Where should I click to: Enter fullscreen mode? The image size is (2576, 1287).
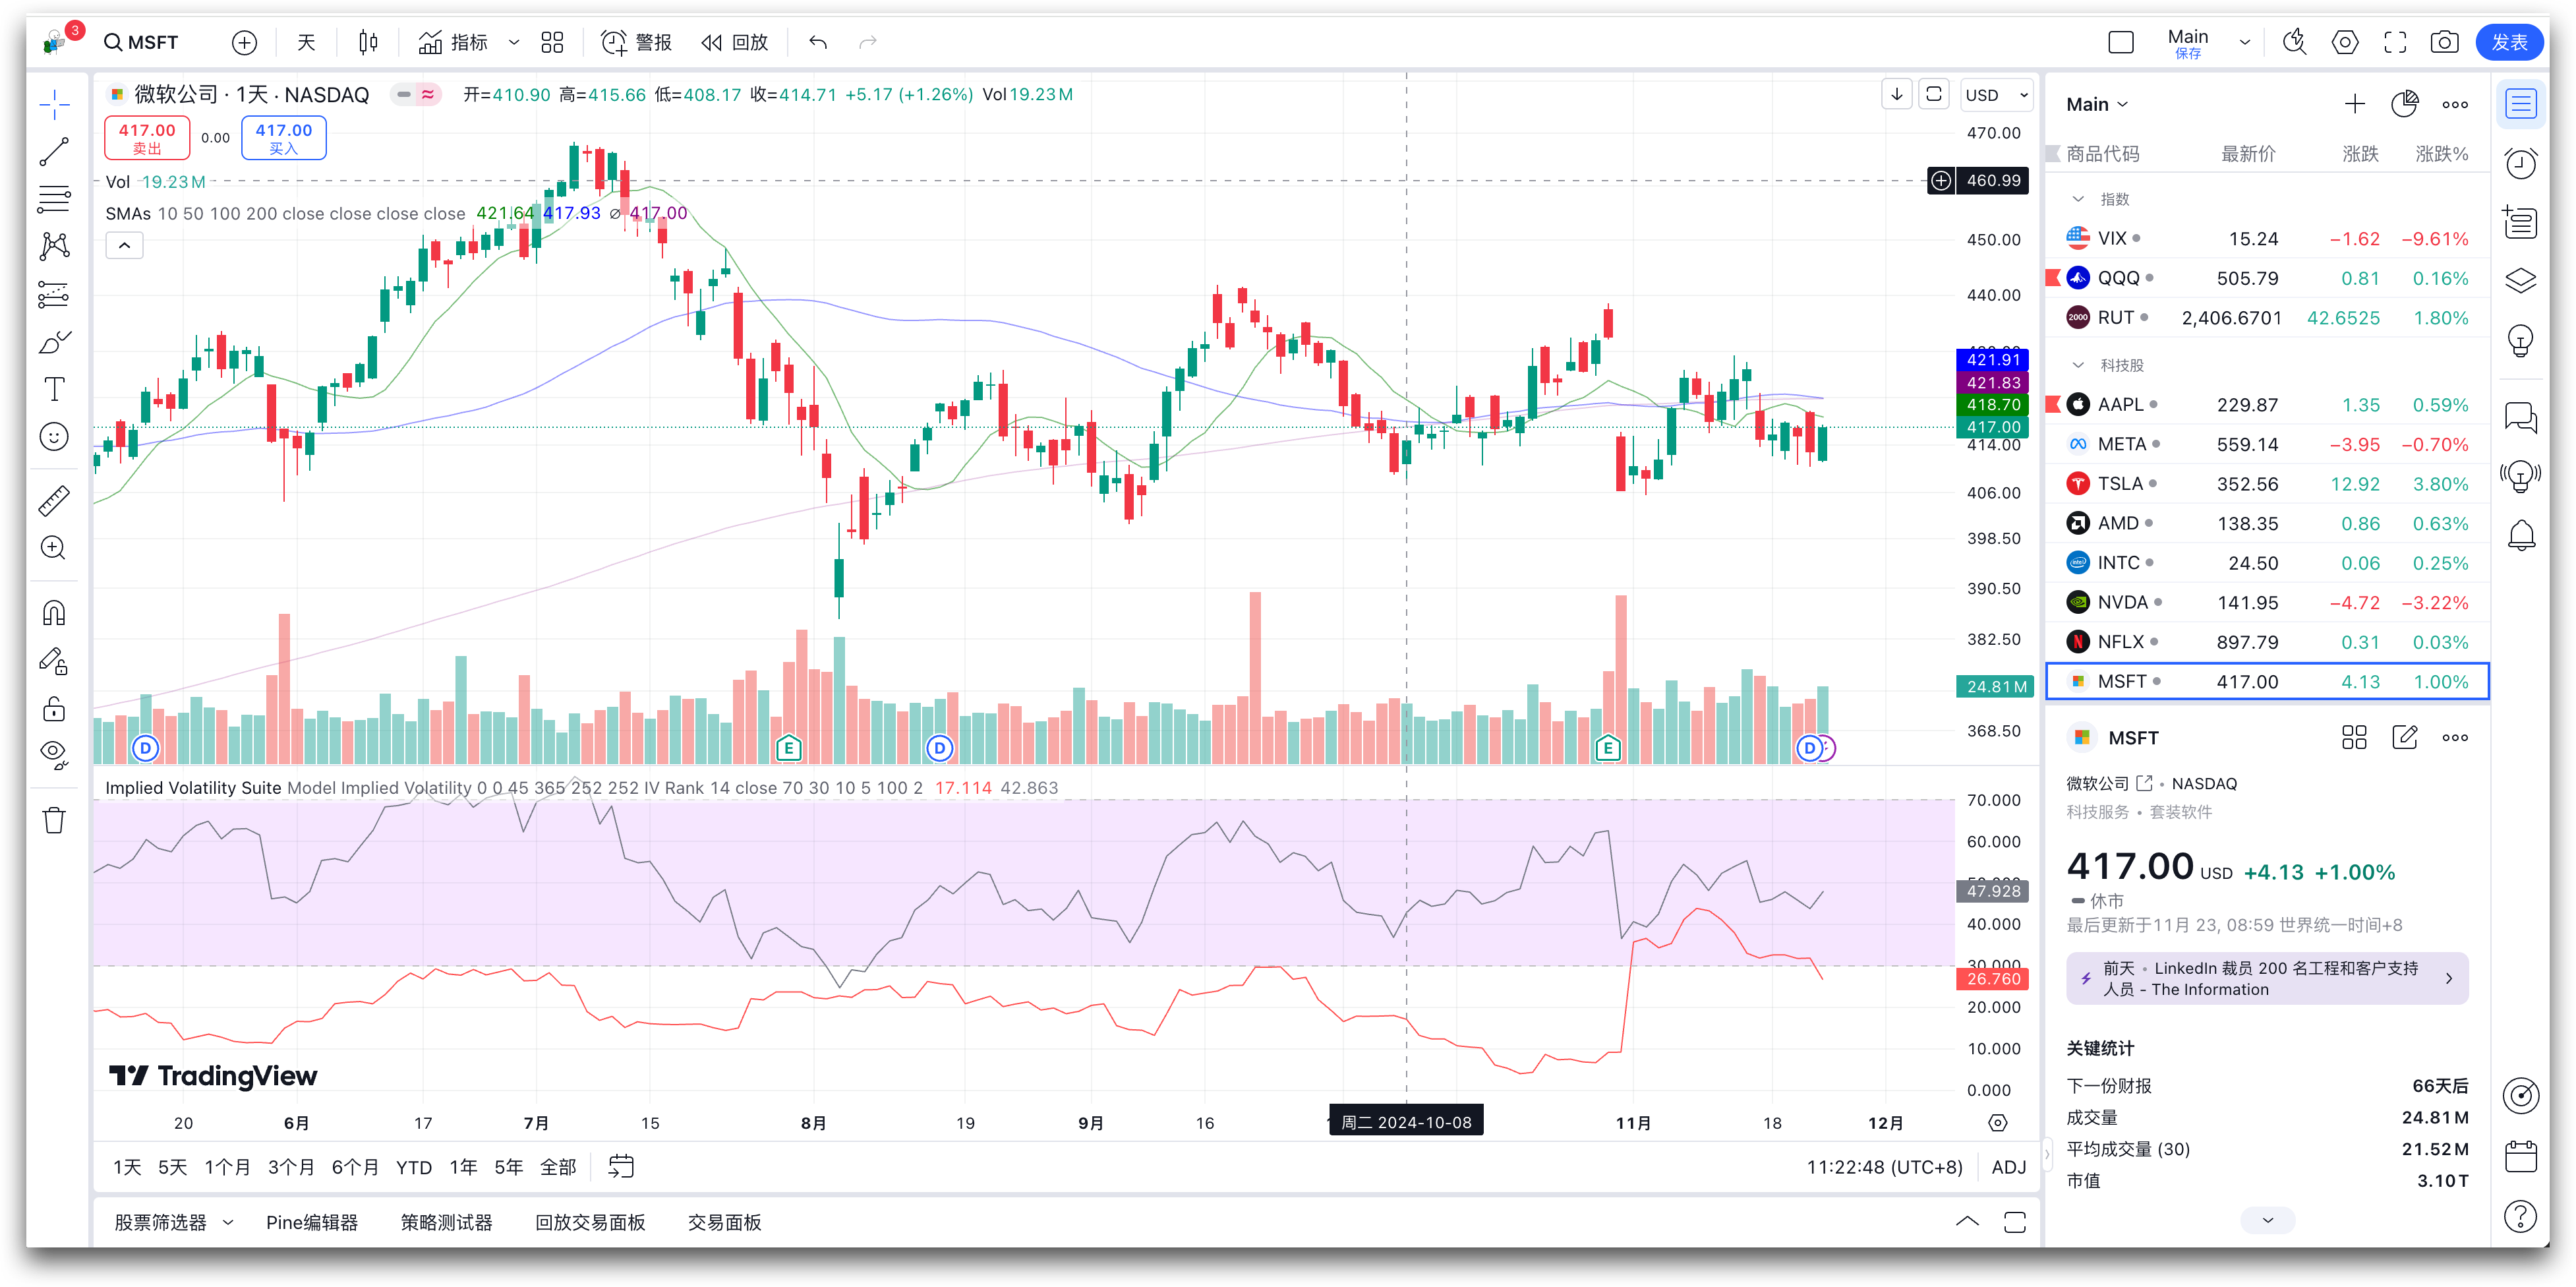tap(2395, 42)
